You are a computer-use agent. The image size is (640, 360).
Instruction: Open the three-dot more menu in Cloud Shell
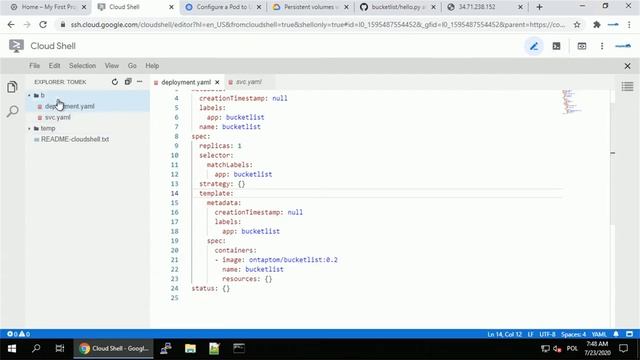tap(602, 46)
